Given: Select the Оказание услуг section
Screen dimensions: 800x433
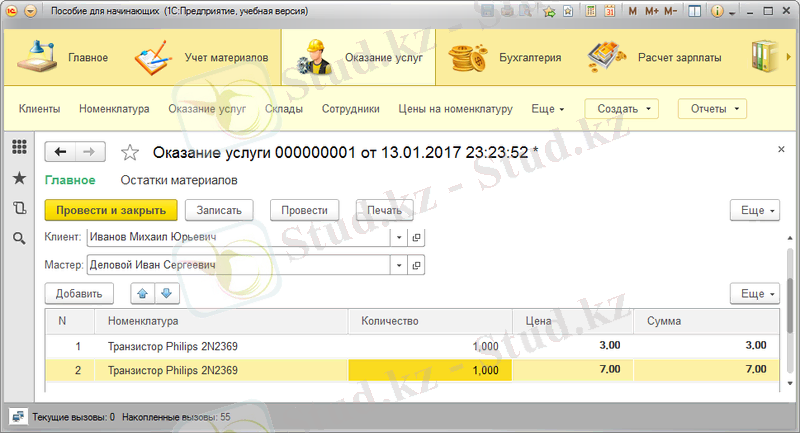Looking at the screenshot, I should (359, 57).
